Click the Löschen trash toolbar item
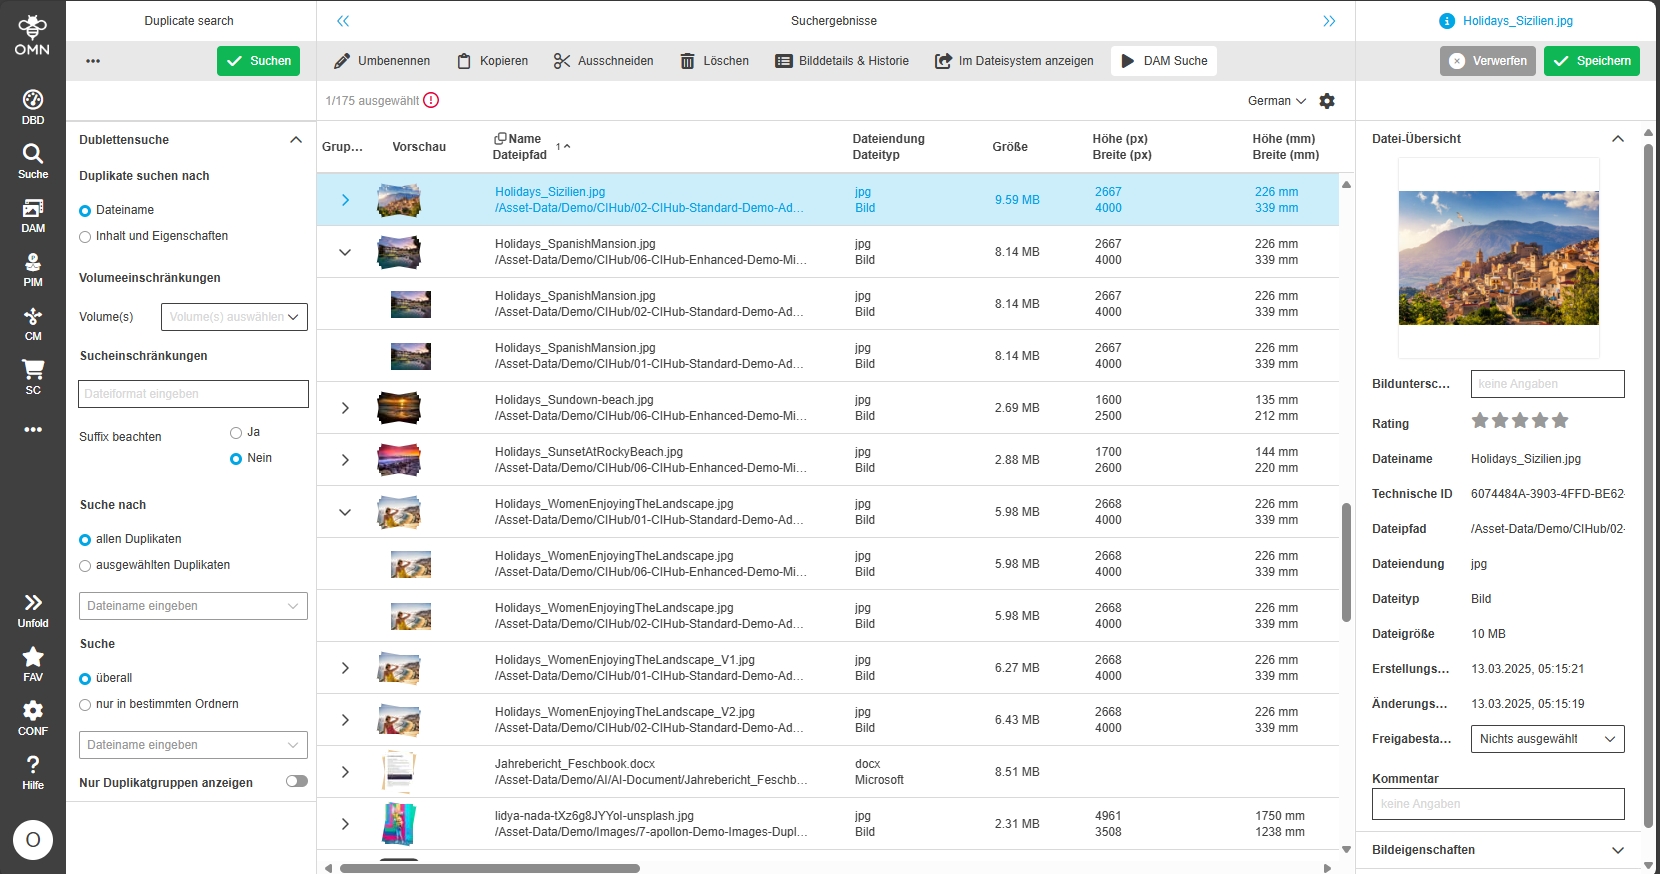 (x=714, y=61)
